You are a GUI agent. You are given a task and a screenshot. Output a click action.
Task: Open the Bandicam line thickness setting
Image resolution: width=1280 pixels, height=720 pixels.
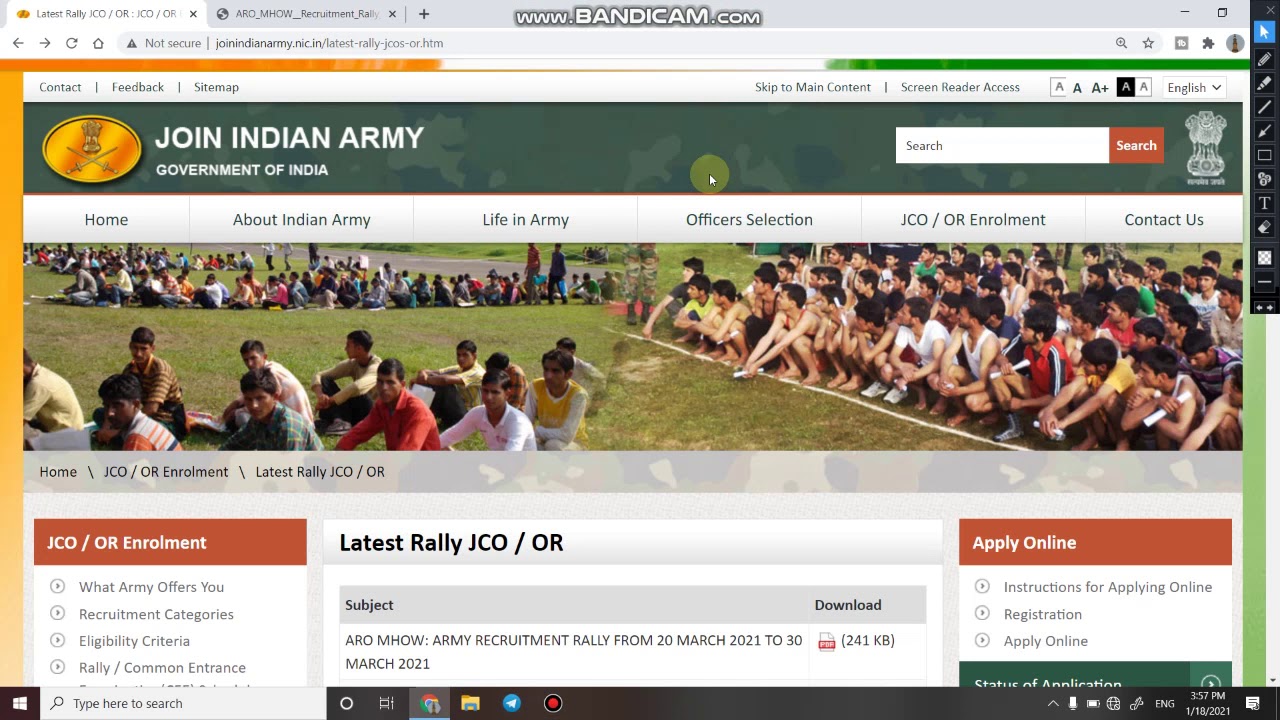pos(1264,282)
